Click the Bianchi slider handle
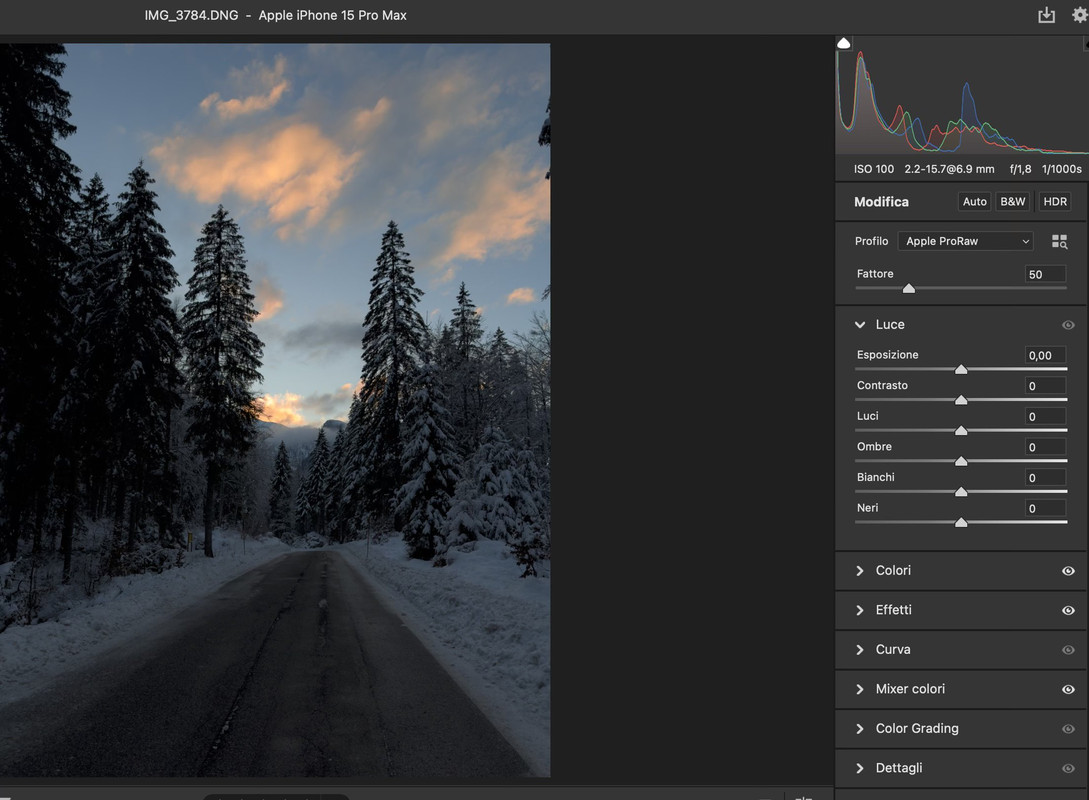The image size is (1089, 800). [x=961, y=492]
